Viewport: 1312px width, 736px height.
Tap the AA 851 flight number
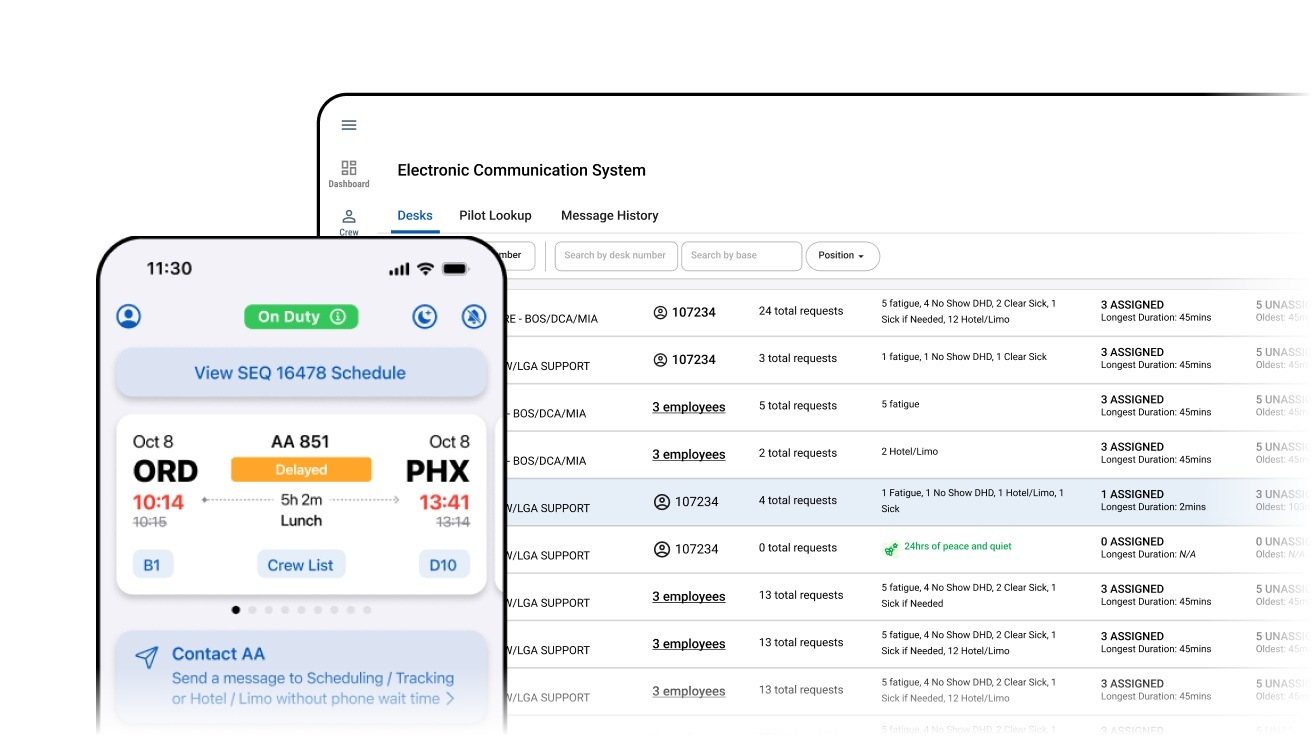pyautogui.click(x=300, y=442)
